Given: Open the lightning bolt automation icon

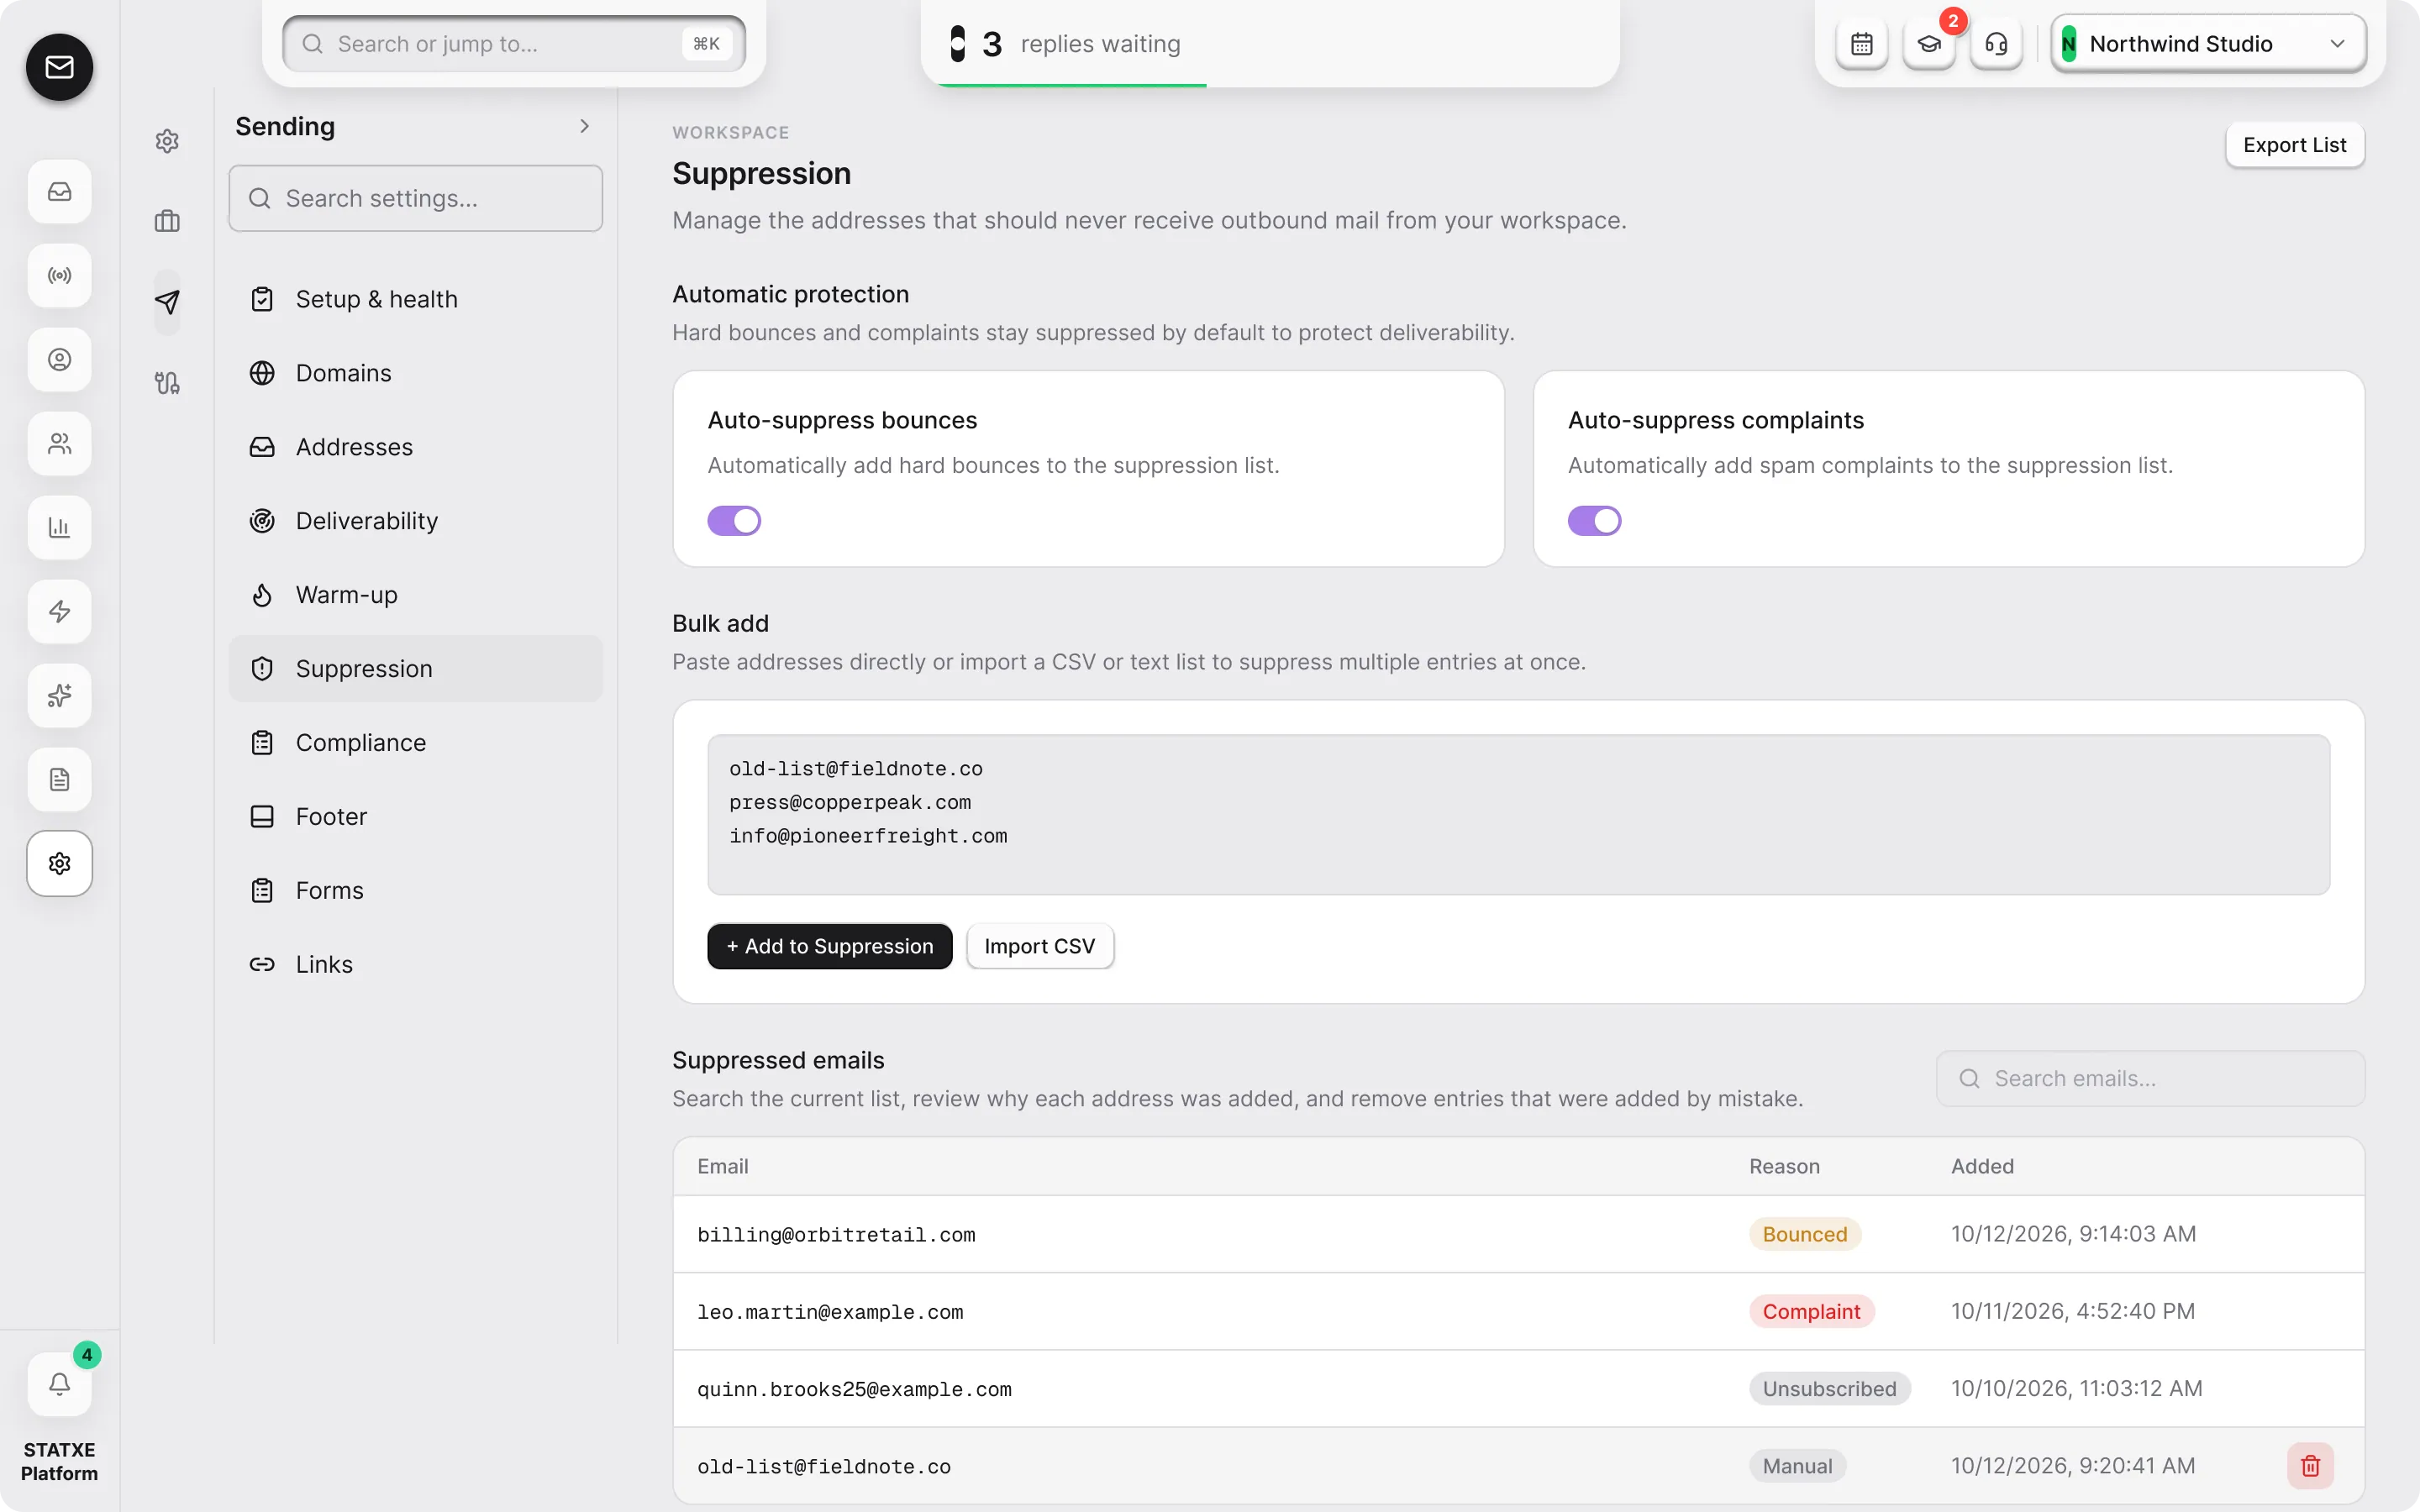Looking at the screenshot, I should (59, 611).
